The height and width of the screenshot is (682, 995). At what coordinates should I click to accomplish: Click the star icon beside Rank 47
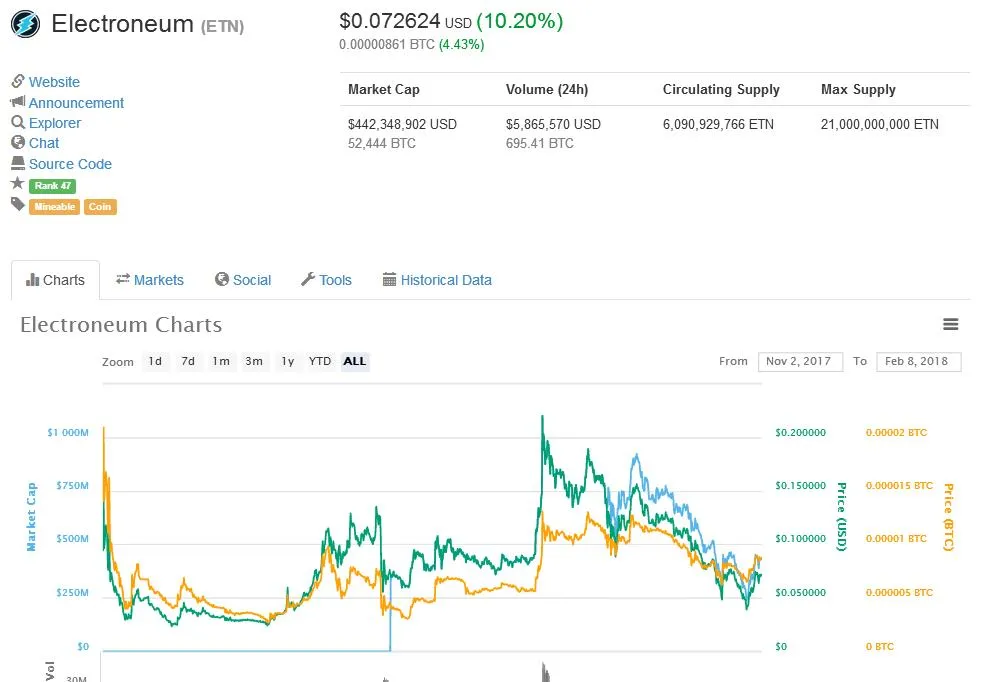click(x=18, y=183)
